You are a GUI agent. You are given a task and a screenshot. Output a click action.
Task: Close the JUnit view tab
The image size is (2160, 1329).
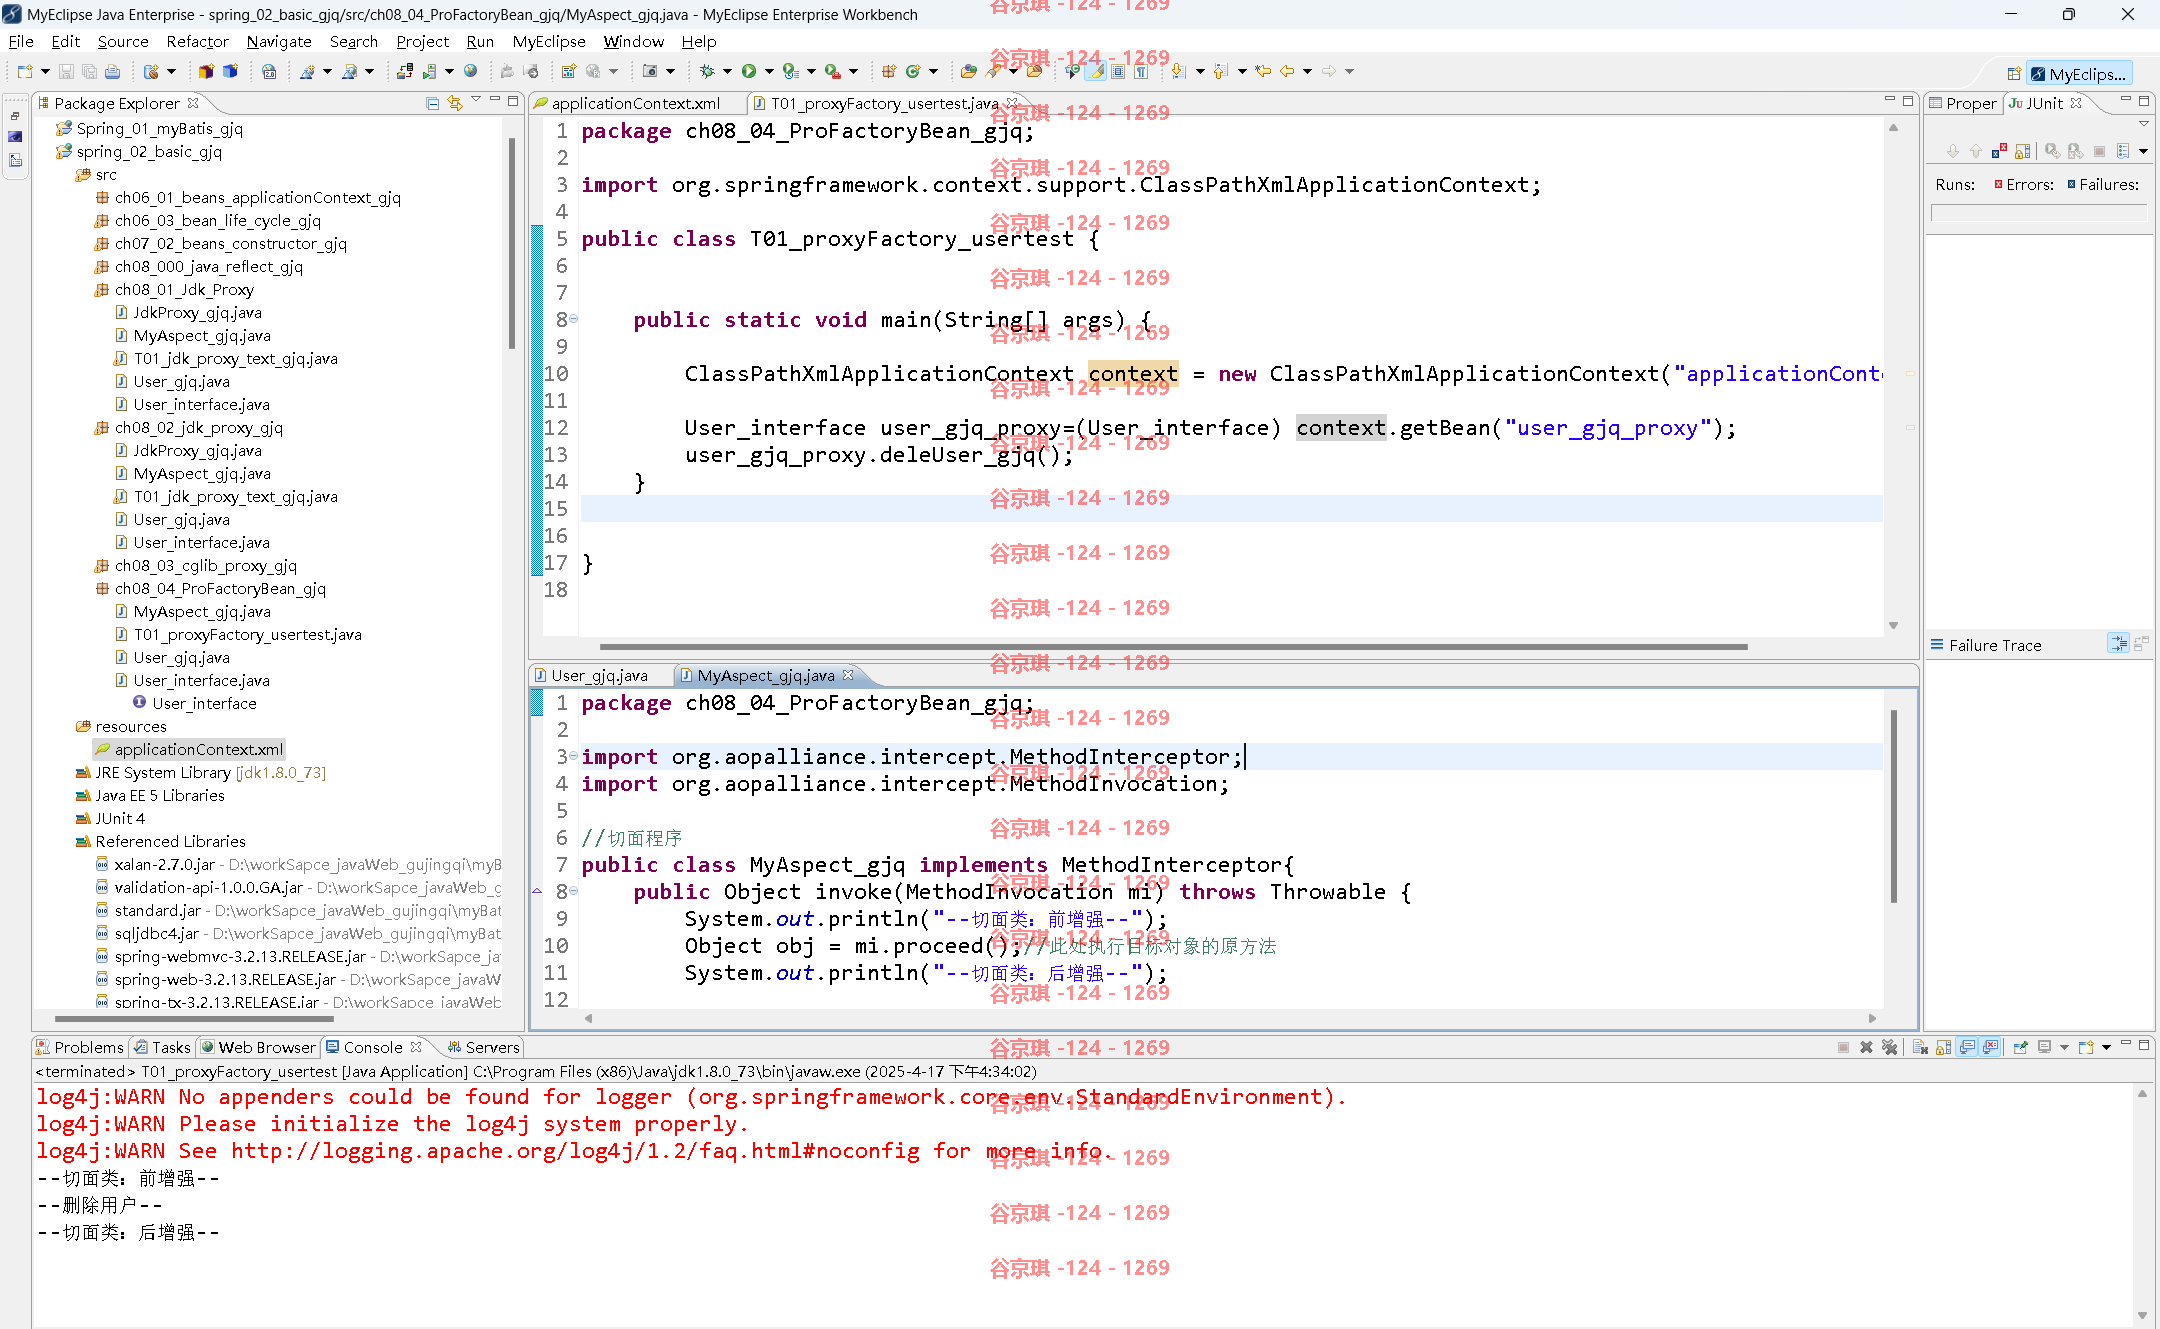2076,103
